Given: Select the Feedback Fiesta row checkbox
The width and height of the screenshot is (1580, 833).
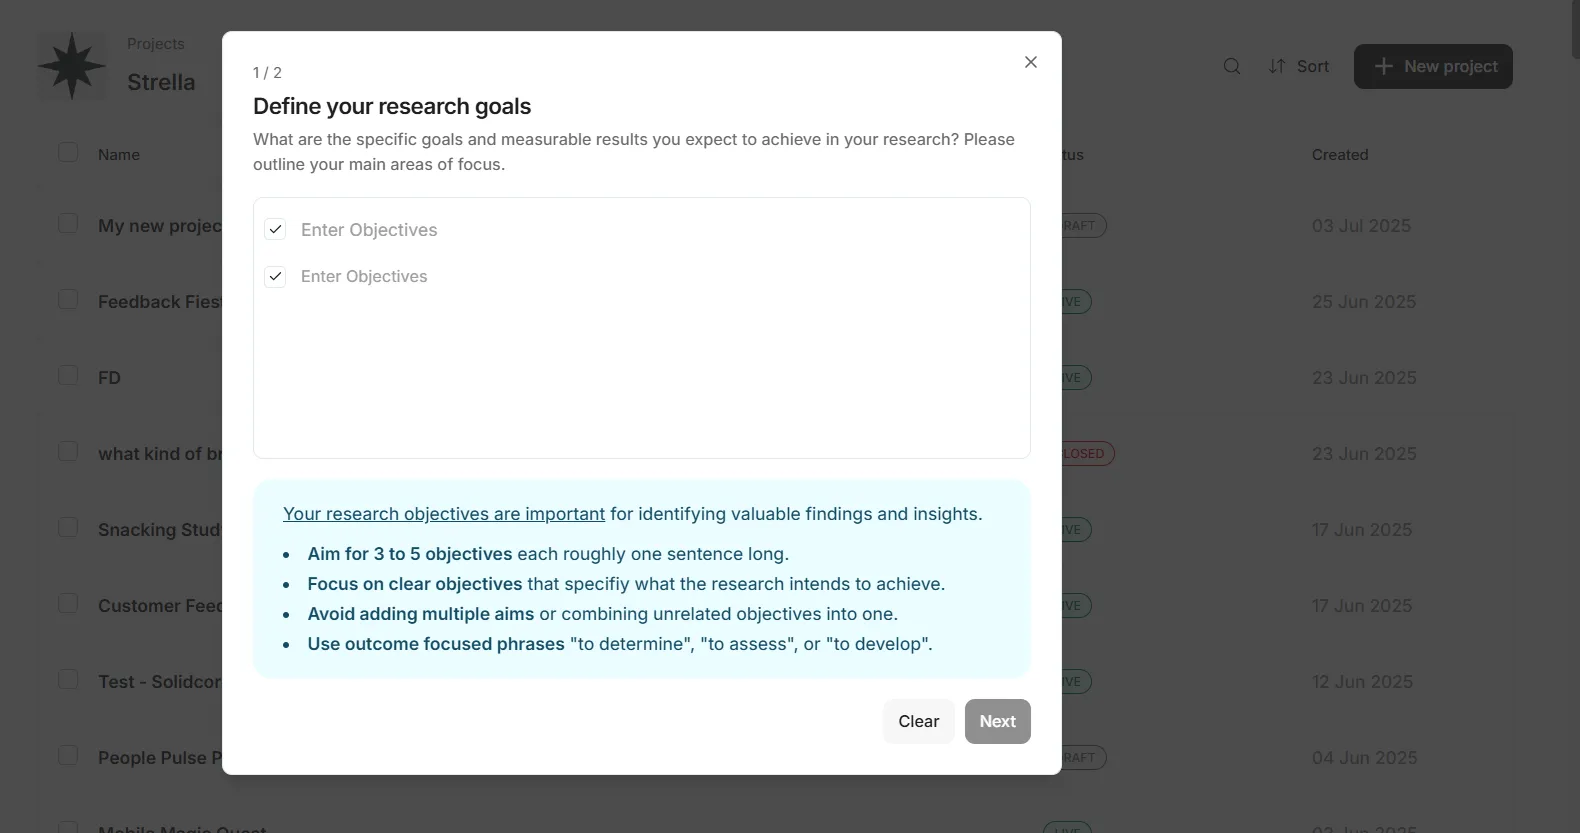Looking at the screenshot, I should tap(68, 299).
